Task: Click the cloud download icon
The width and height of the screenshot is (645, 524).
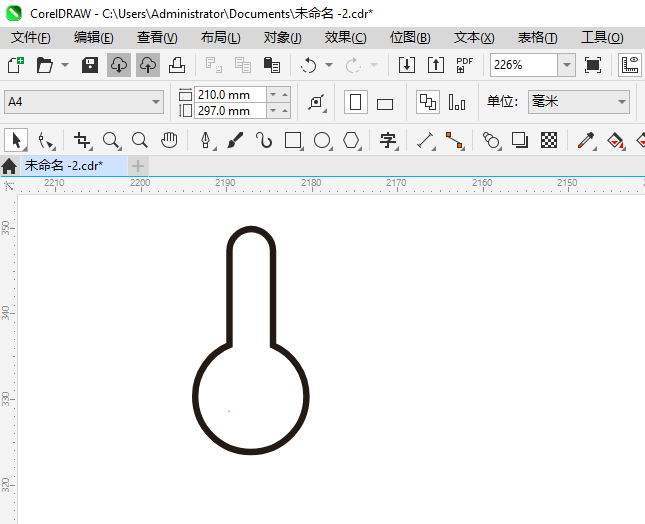Action: point(119,65)
